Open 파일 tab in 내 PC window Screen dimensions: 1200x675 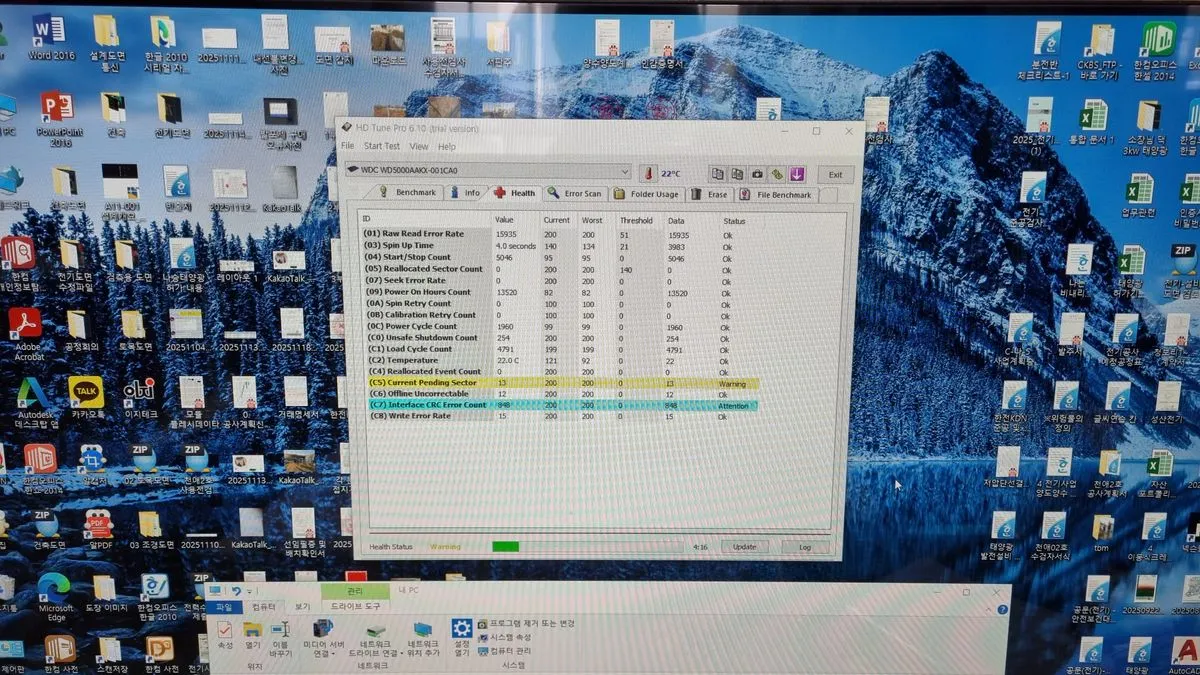[224, 607]
